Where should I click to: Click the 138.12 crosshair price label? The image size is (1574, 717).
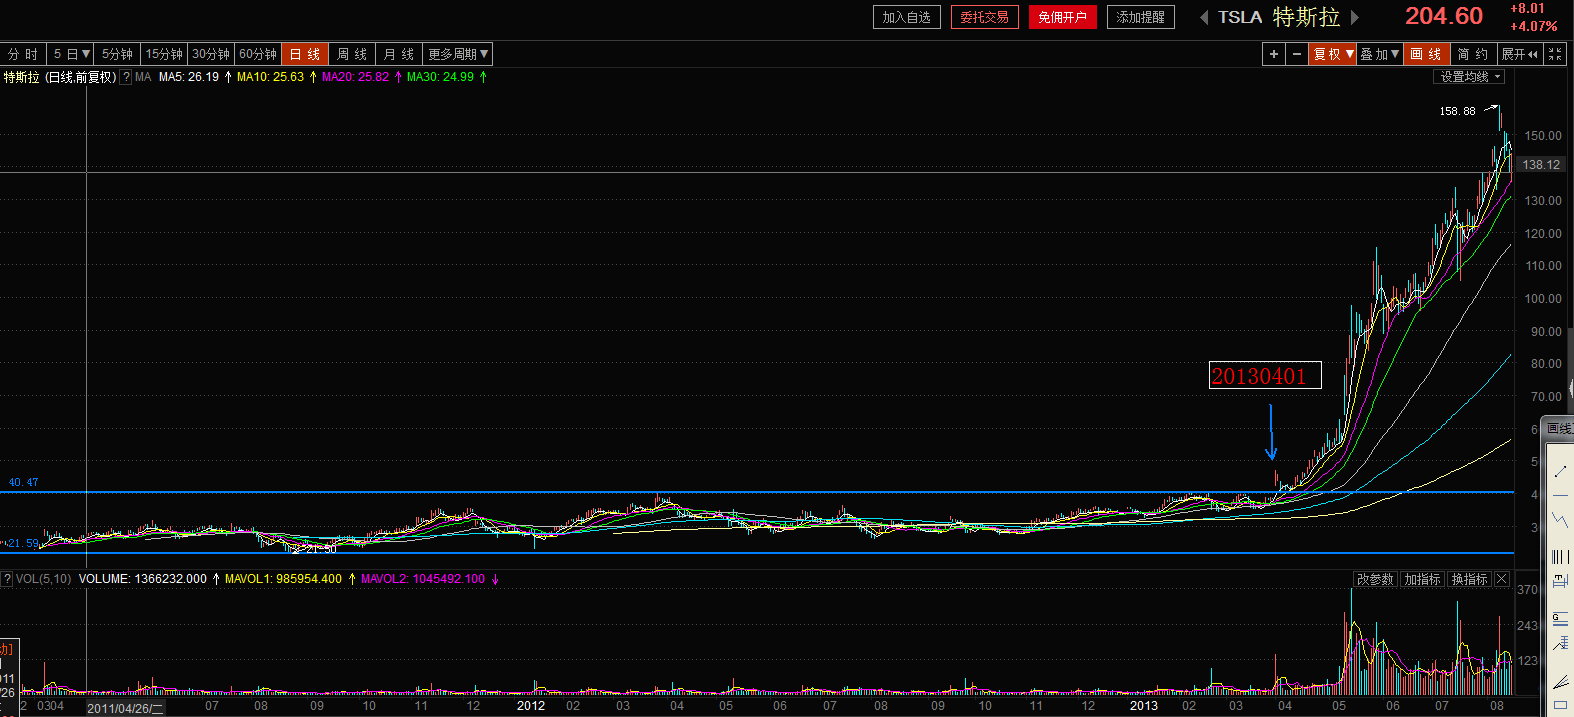tap(1541, 165)
